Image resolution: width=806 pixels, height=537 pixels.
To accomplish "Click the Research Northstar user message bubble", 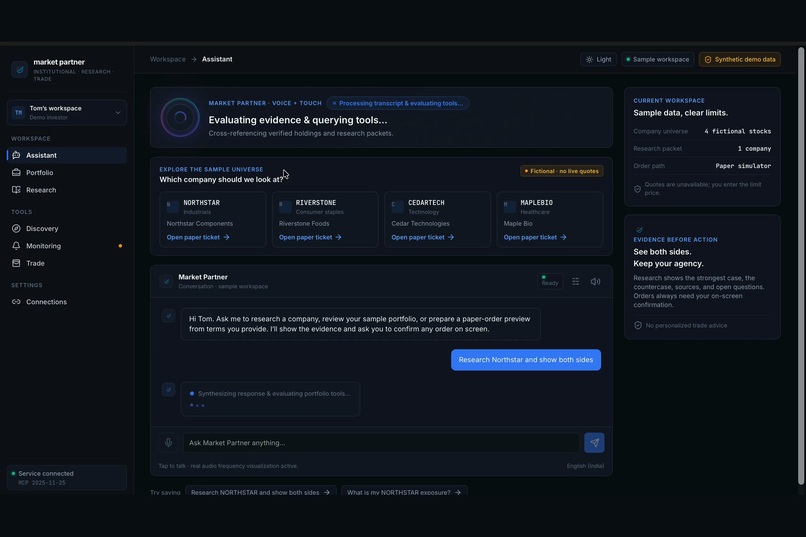I will (526, 360).
